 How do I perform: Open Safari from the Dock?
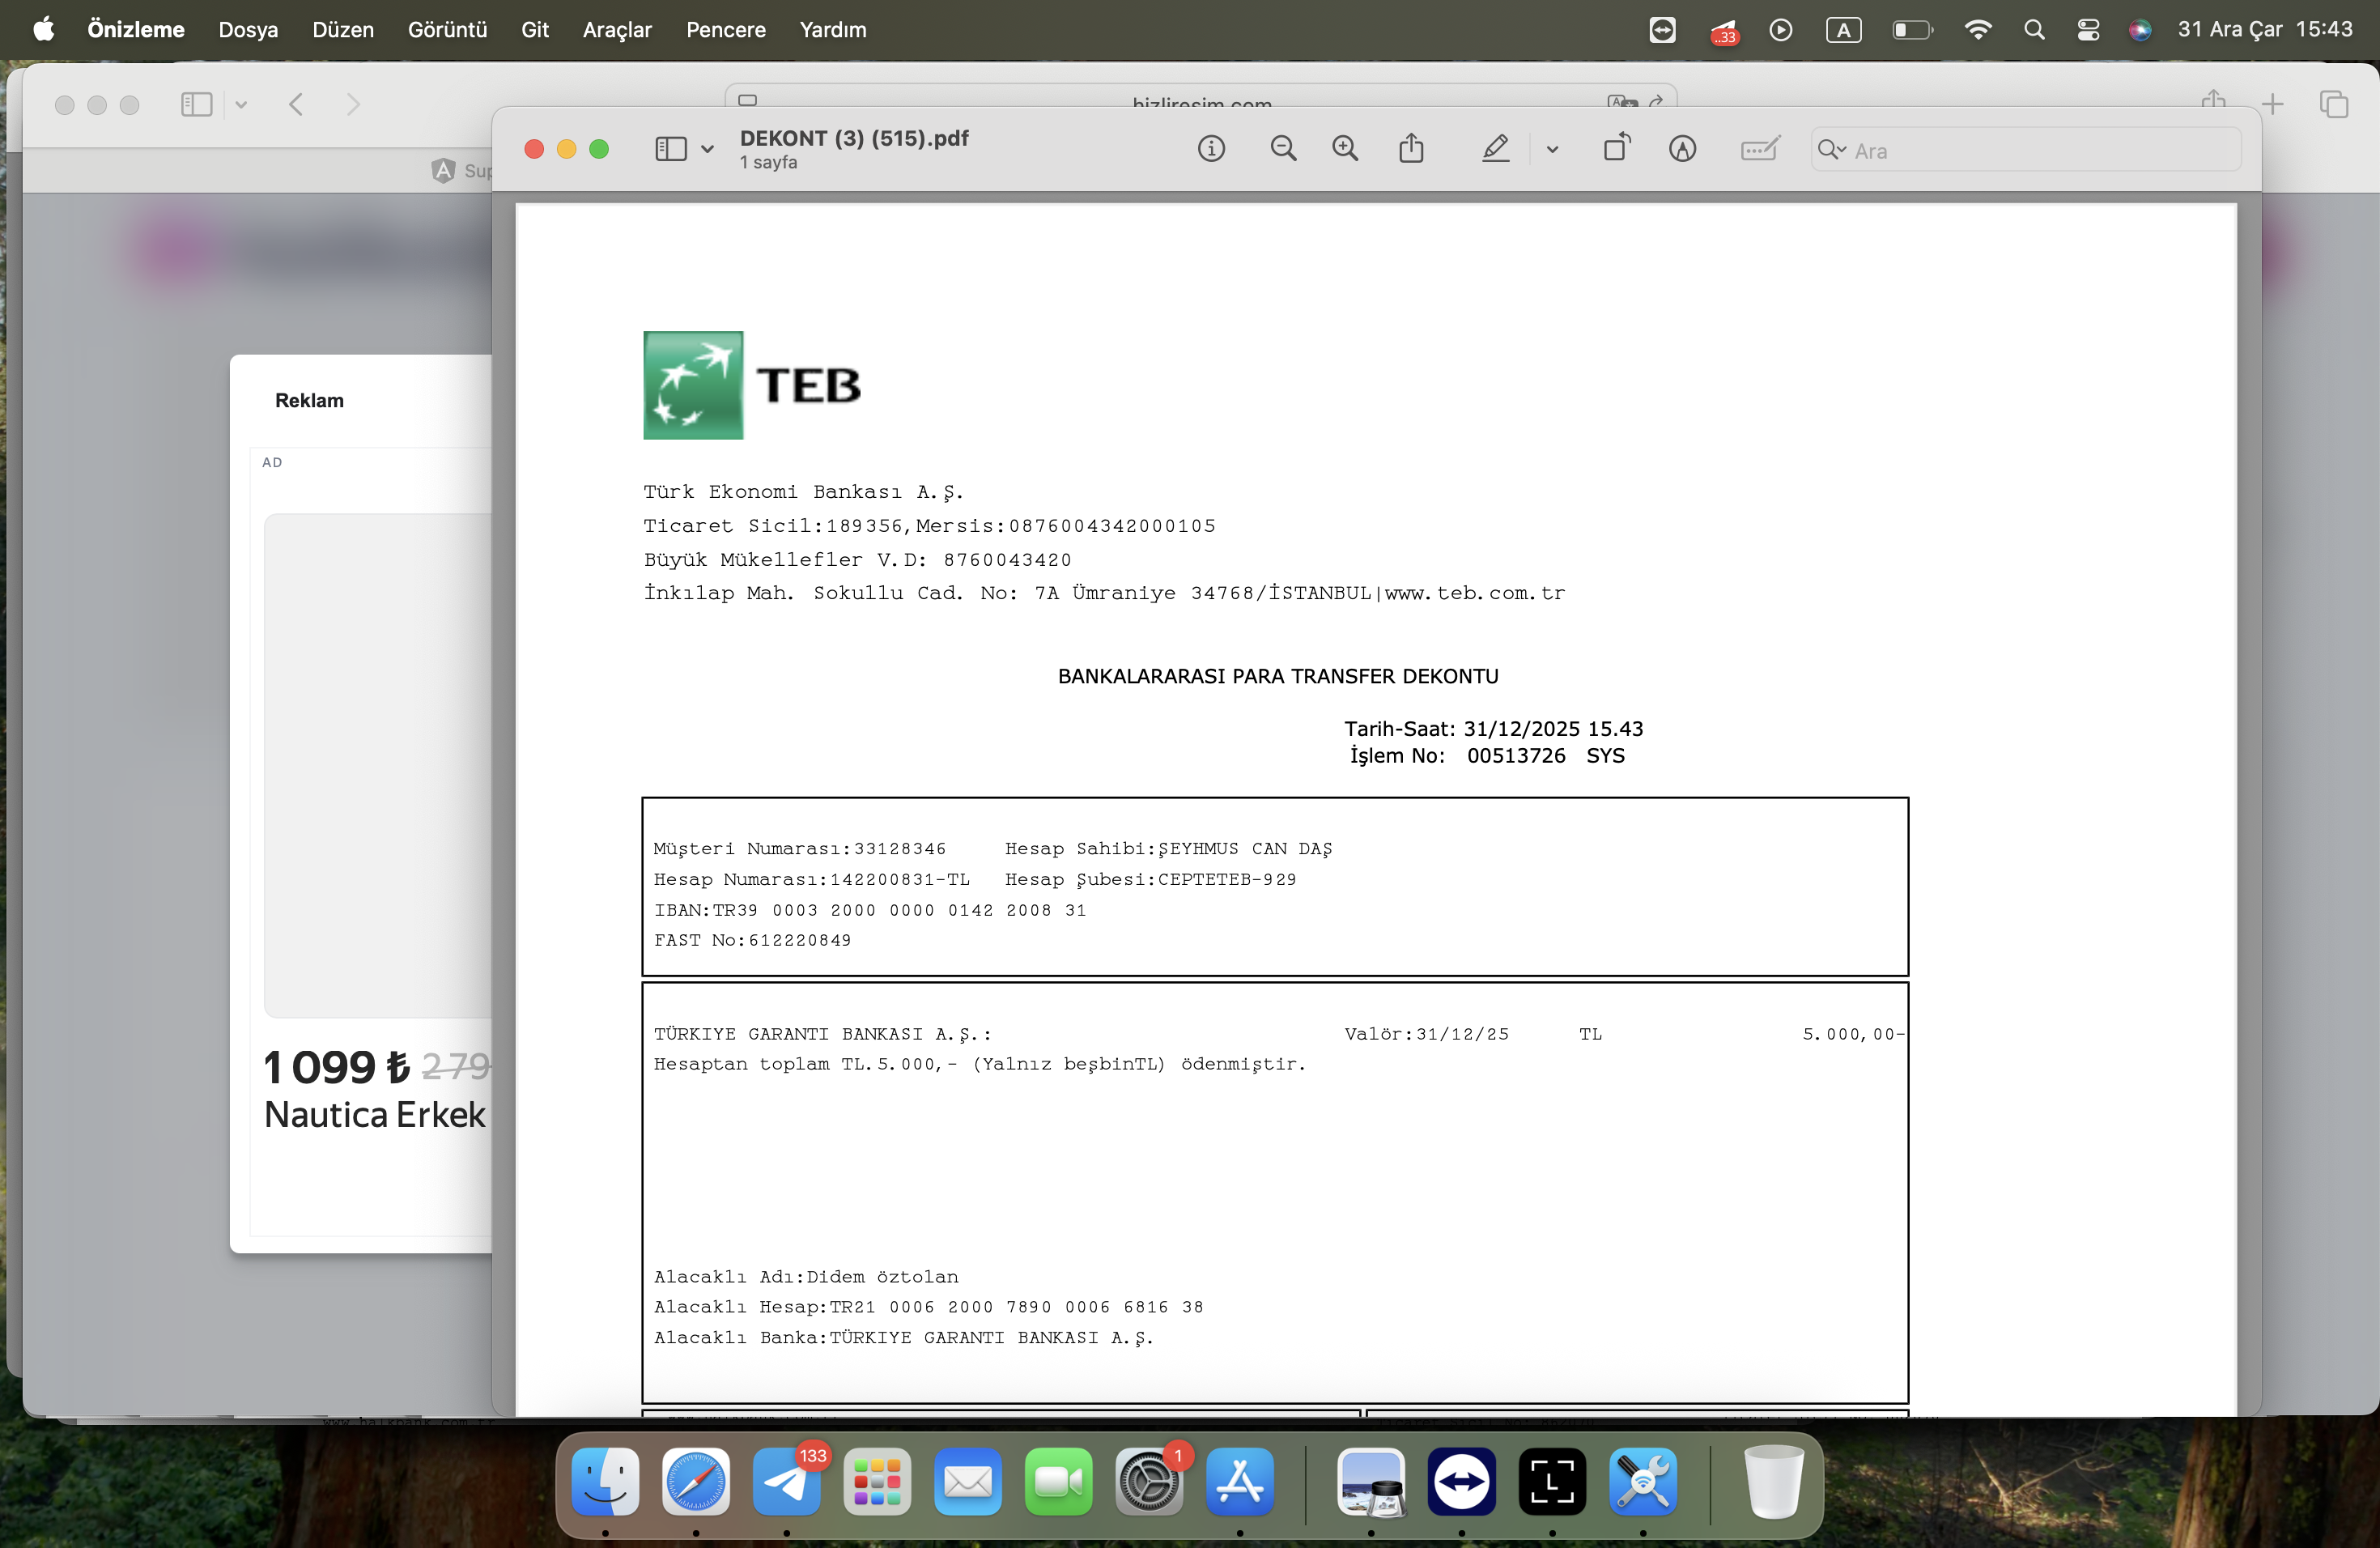pyautogui.click(x=696, y=1481)
